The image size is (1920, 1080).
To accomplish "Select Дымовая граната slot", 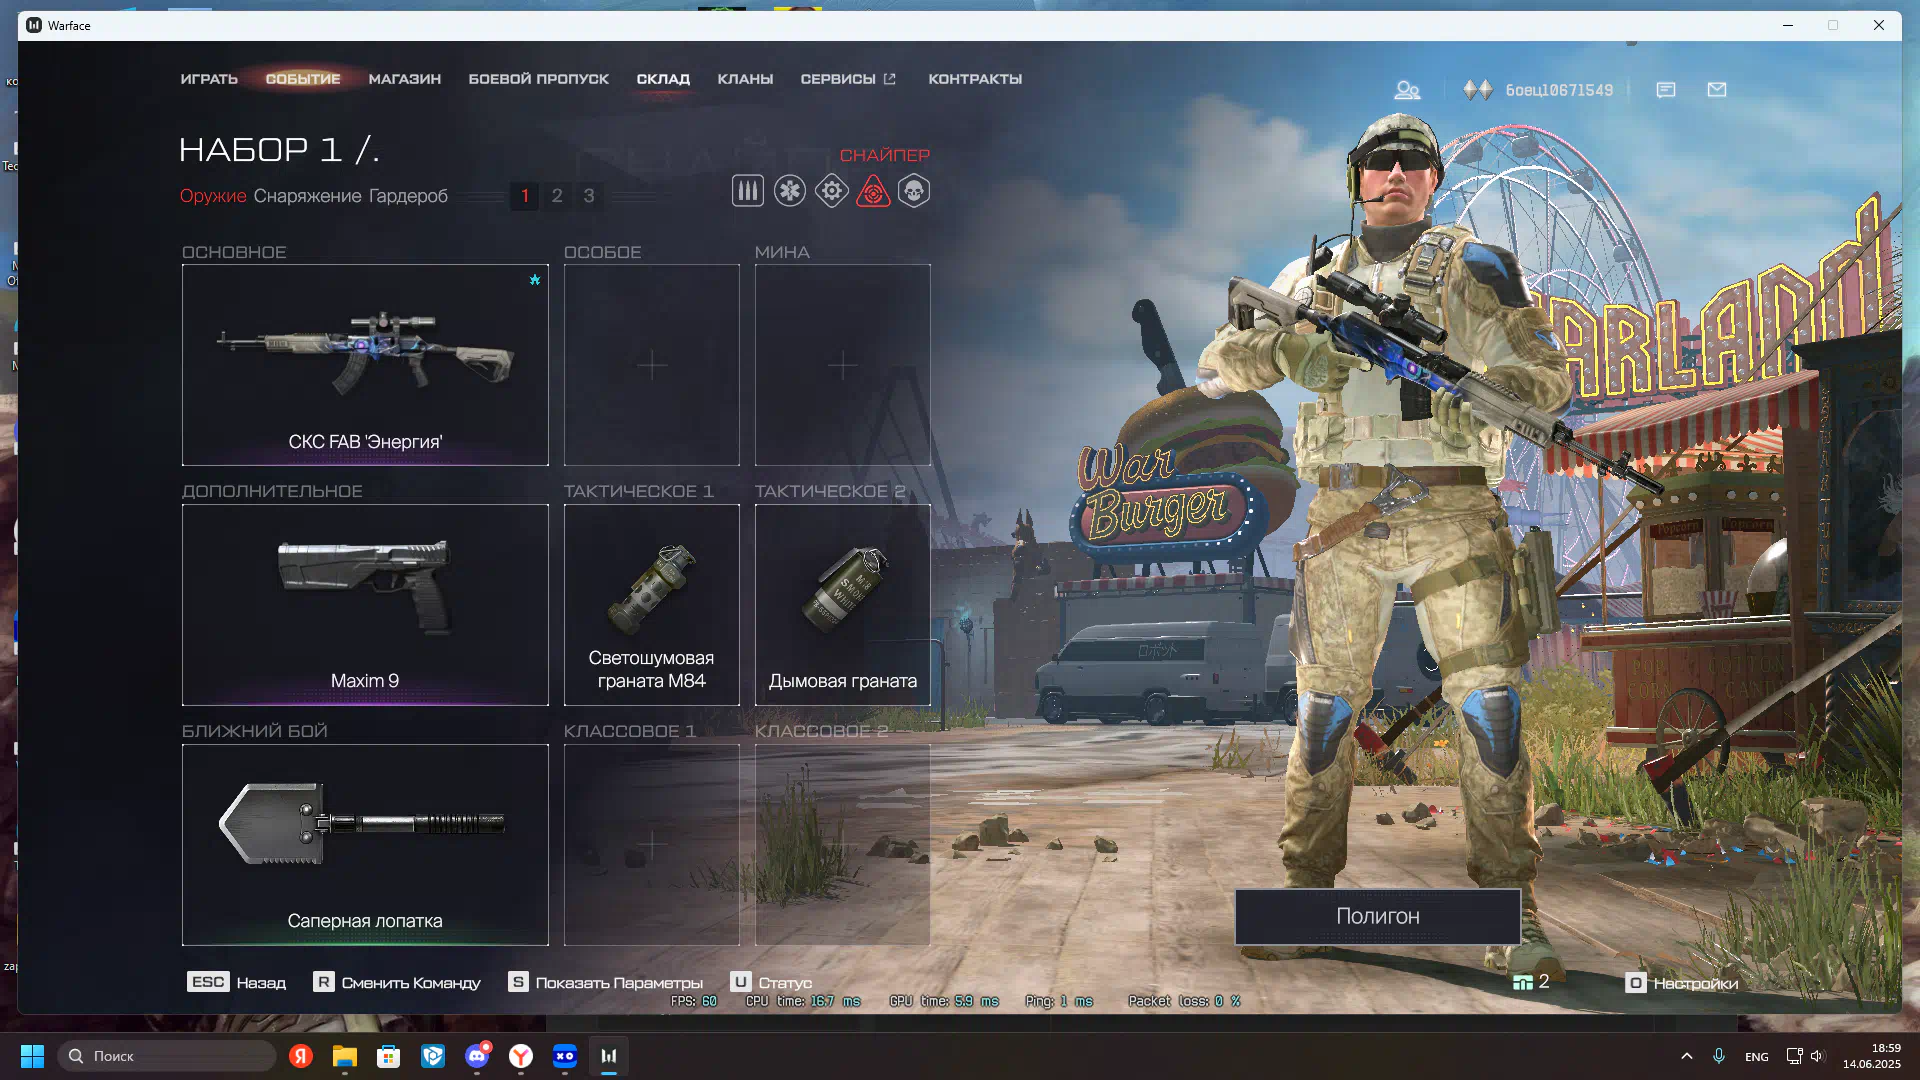I will point(843,605).
